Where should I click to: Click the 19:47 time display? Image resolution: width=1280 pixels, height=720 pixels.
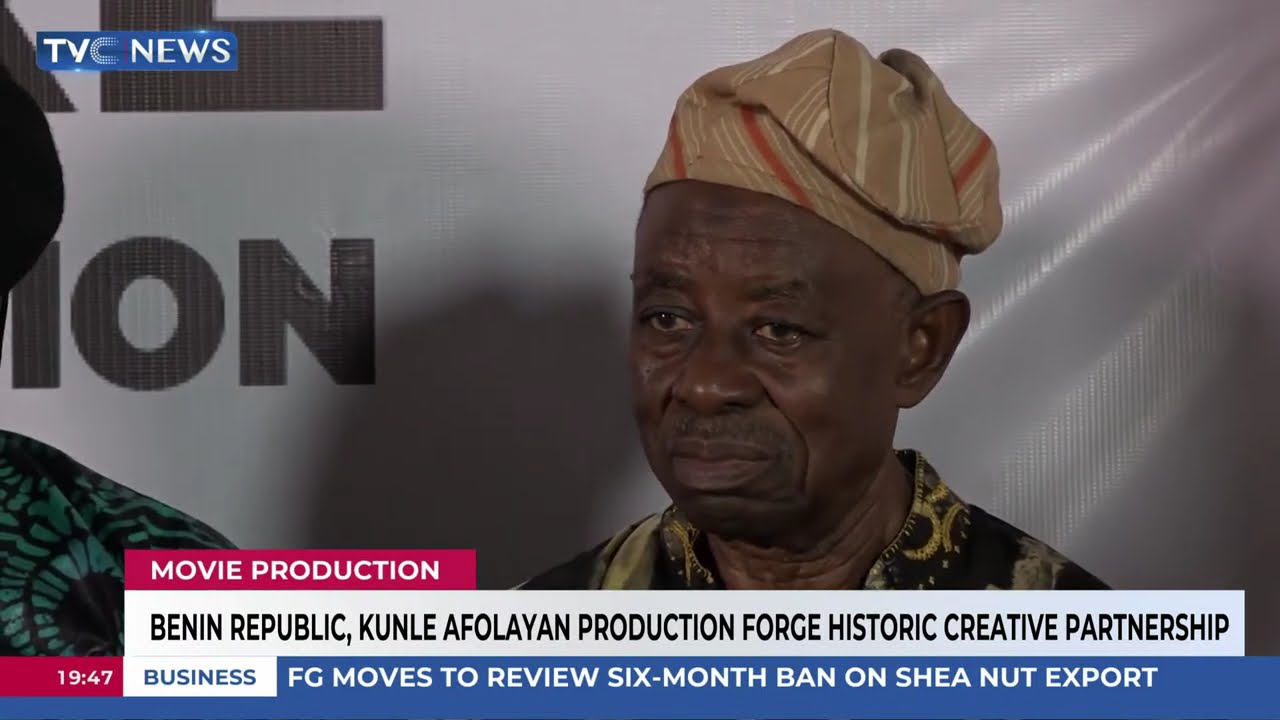pos(85,677)
